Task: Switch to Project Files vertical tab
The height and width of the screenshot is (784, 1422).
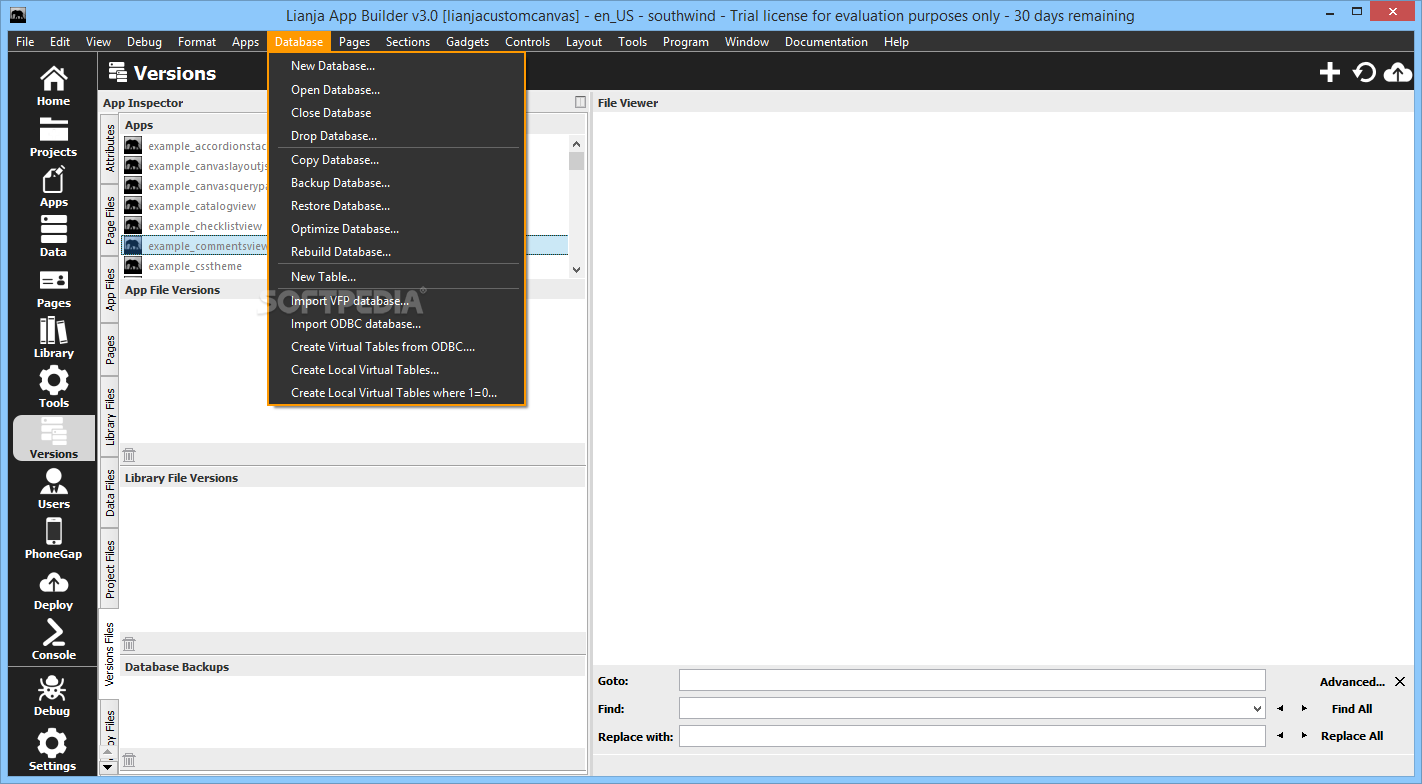Action: pyautogui.click(x=110, y=570)
